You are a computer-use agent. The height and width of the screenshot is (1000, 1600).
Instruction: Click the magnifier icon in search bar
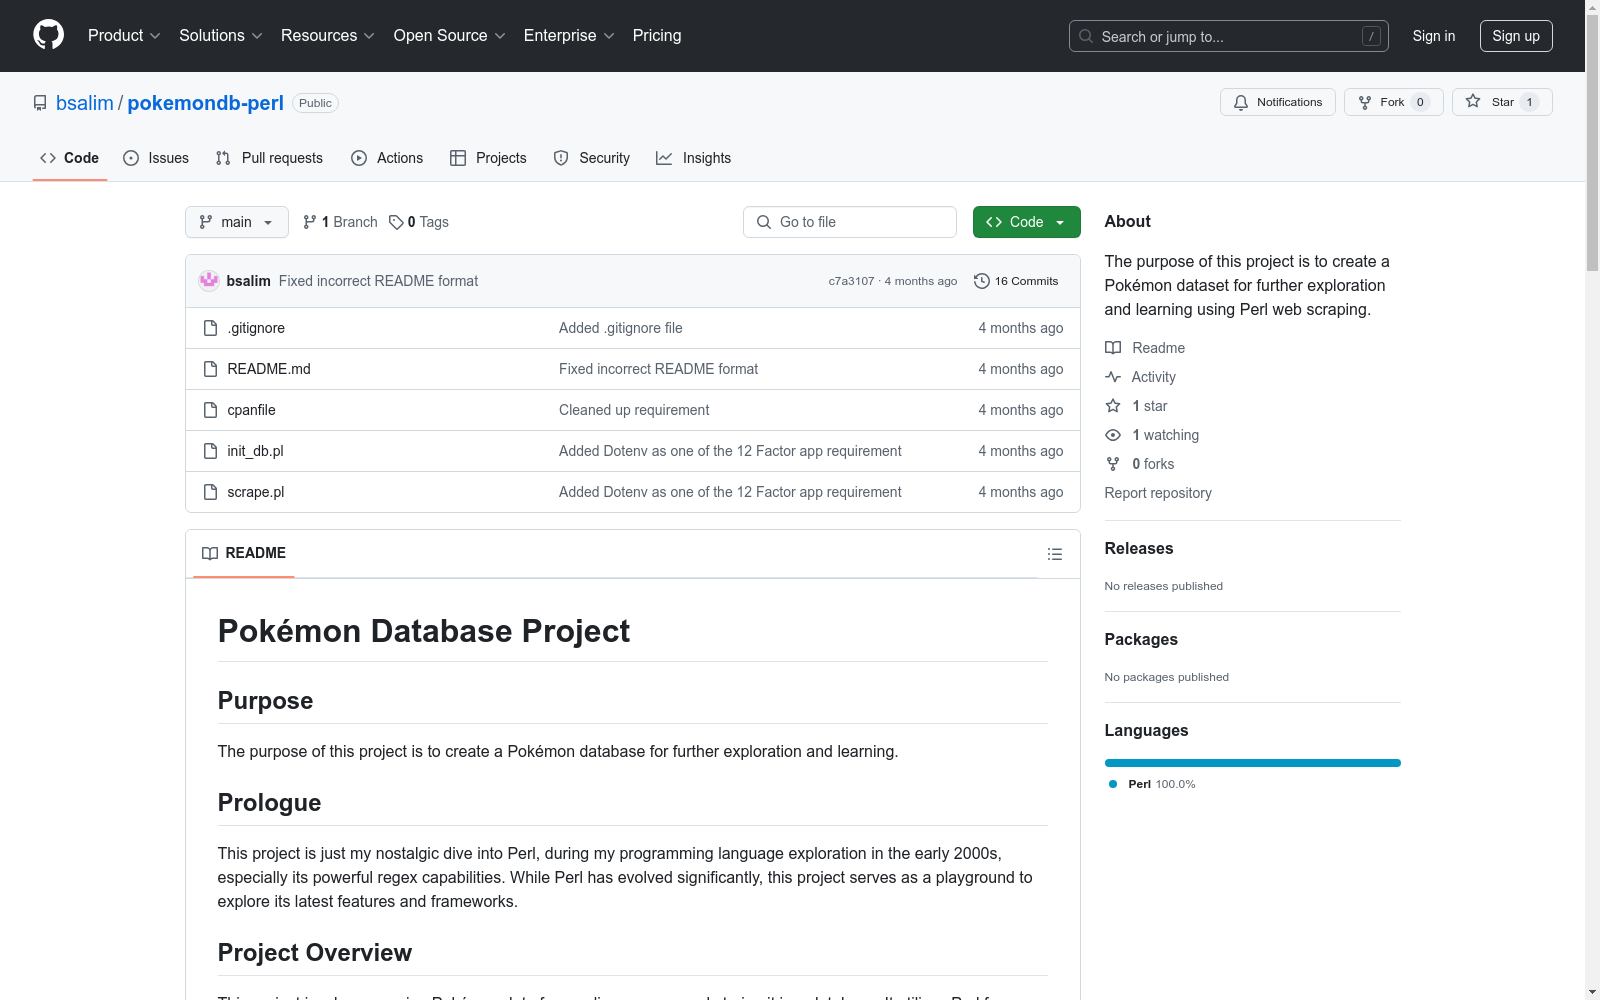[1086, 36]
